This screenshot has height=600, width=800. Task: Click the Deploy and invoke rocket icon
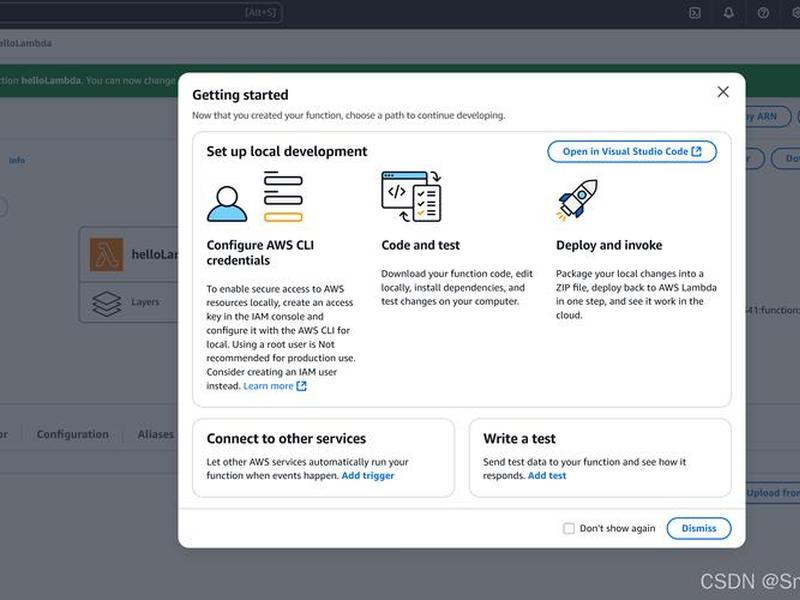click(578, 201)
